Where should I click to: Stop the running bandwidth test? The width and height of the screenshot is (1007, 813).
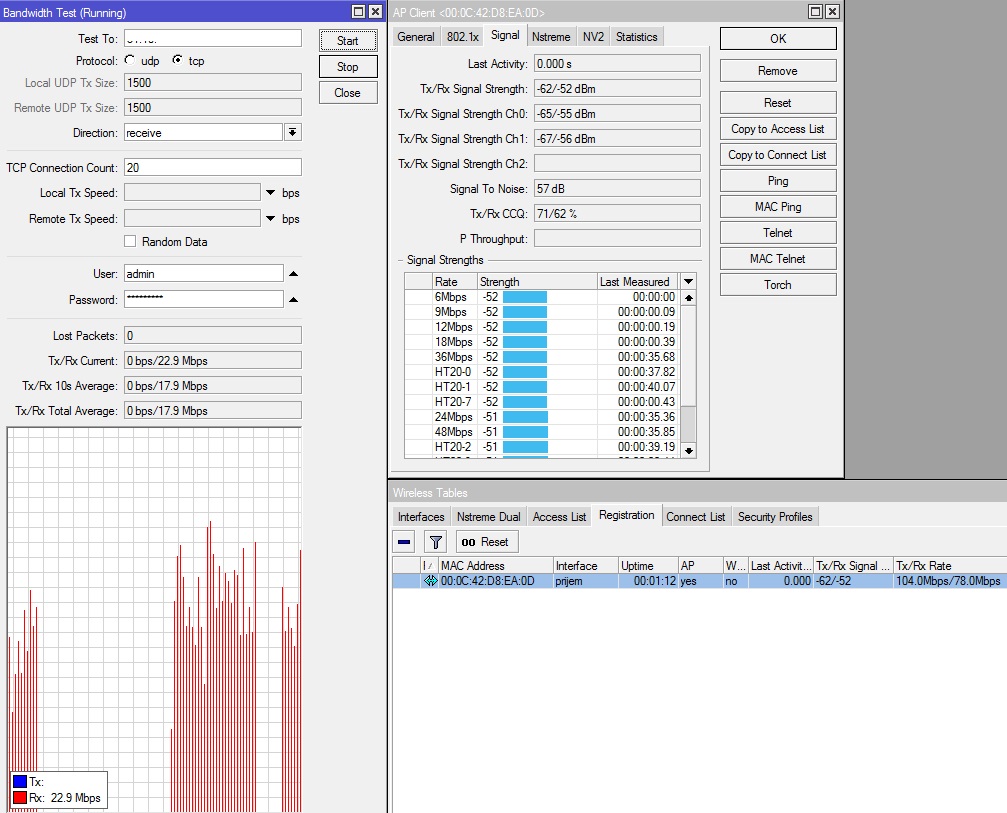pyautogui.click(x=348, y=67)
